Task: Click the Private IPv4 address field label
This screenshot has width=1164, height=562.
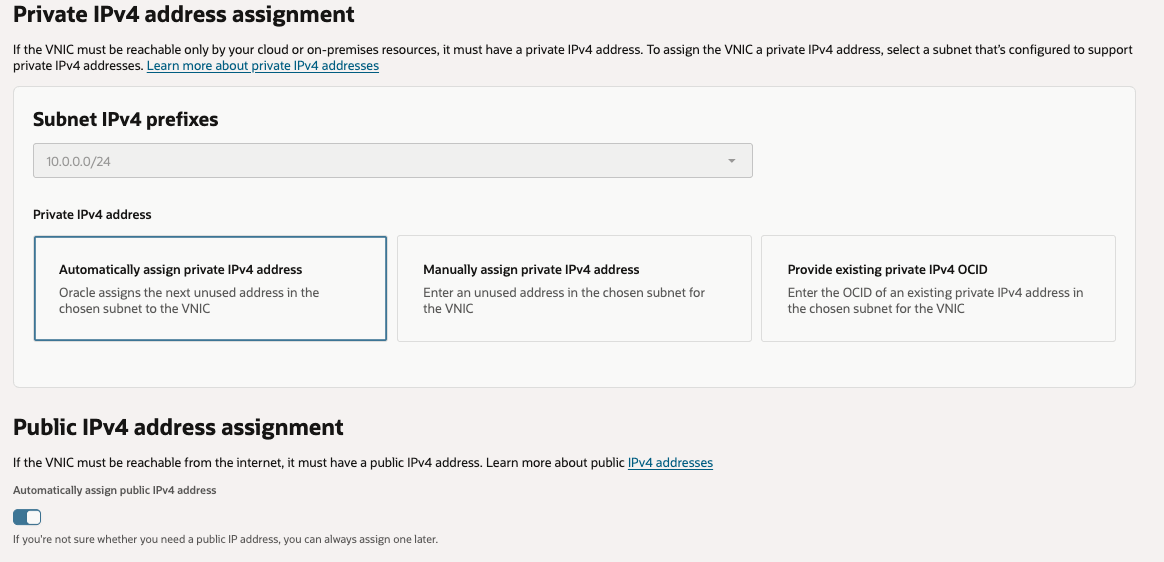Action: [x=92, y=215]
